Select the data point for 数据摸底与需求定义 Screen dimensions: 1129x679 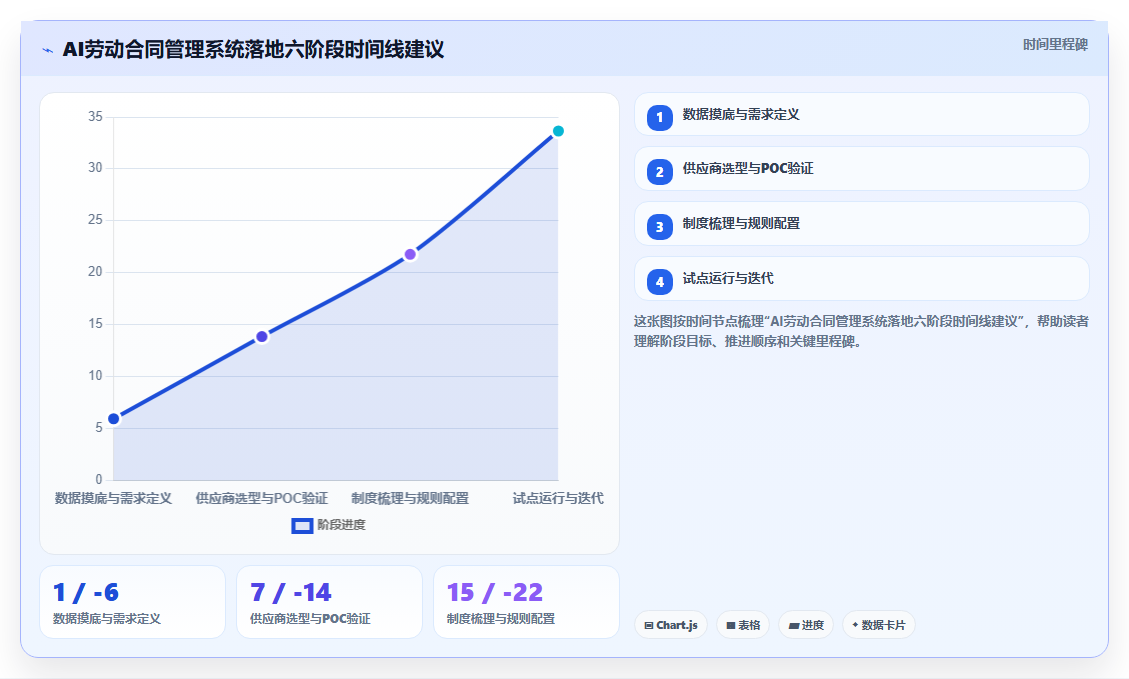[114, 418]
